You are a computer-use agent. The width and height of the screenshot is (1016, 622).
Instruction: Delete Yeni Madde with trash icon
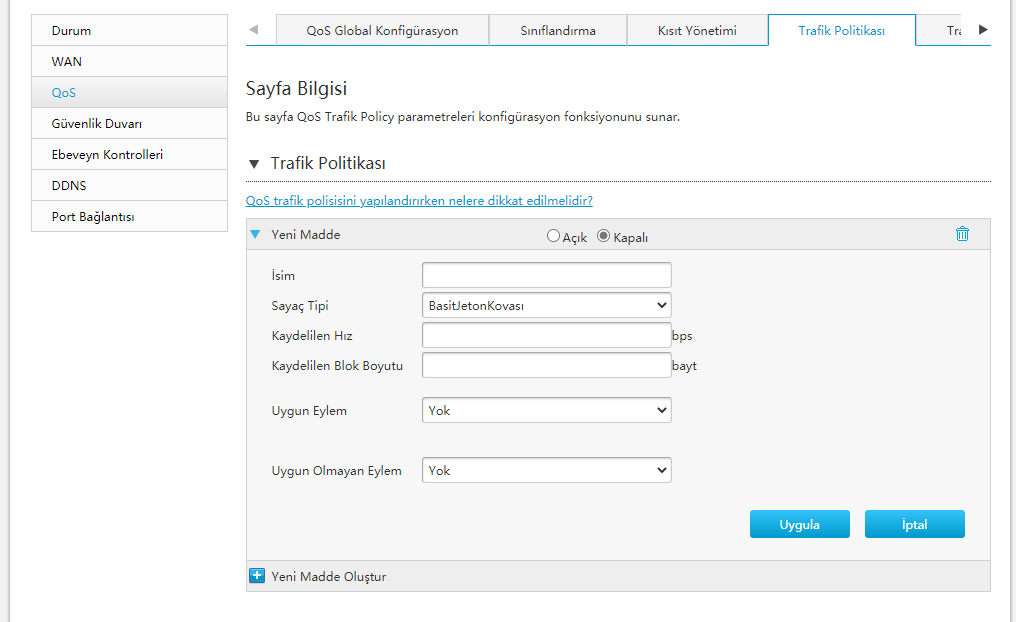pos(962,234)
